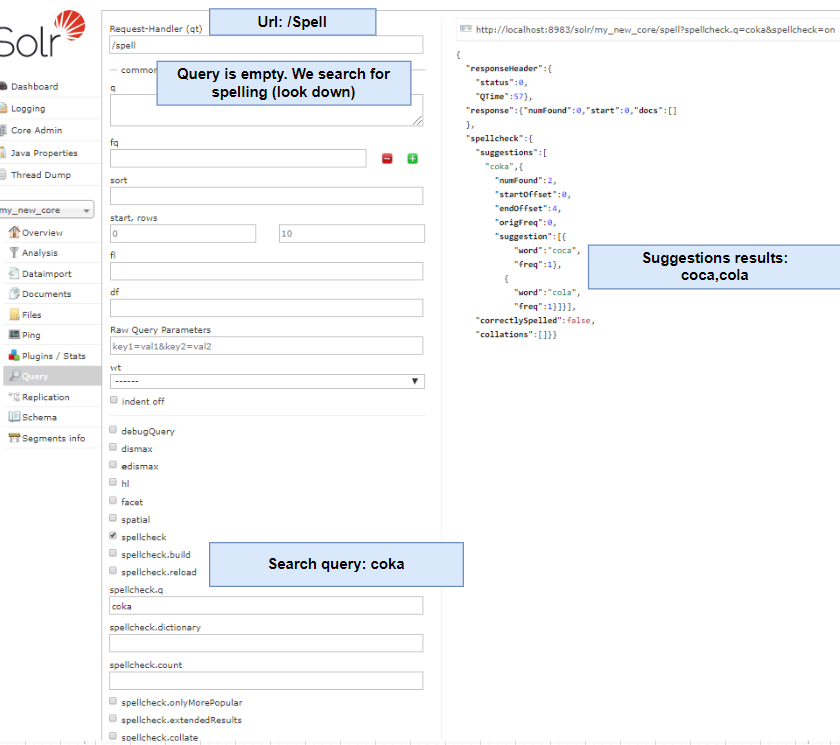The width and height of the screenshot is (840, 745).
Task: Remove fq filter with red minus icon
Action: coord(387,159)
